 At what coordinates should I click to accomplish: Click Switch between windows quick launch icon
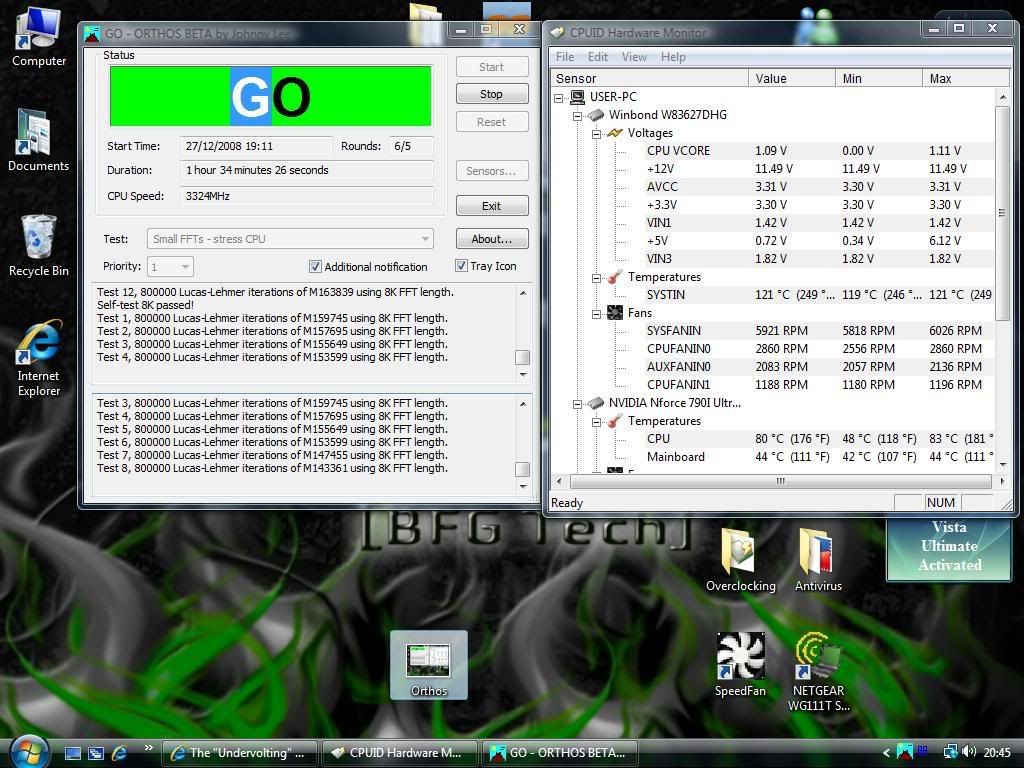click(x=95, y=753)
